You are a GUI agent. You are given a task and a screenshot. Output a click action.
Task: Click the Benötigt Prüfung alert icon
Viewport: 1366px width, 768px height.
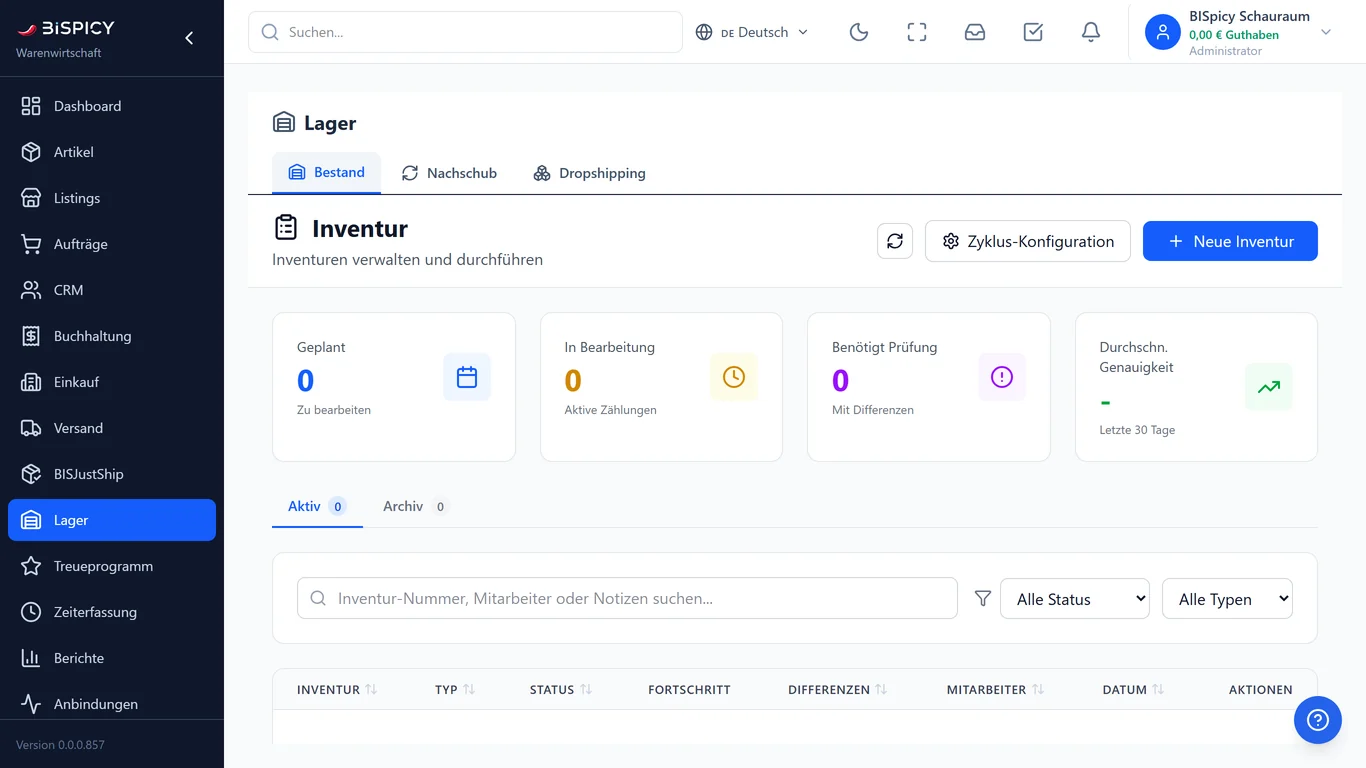(x=1002, y=377)
